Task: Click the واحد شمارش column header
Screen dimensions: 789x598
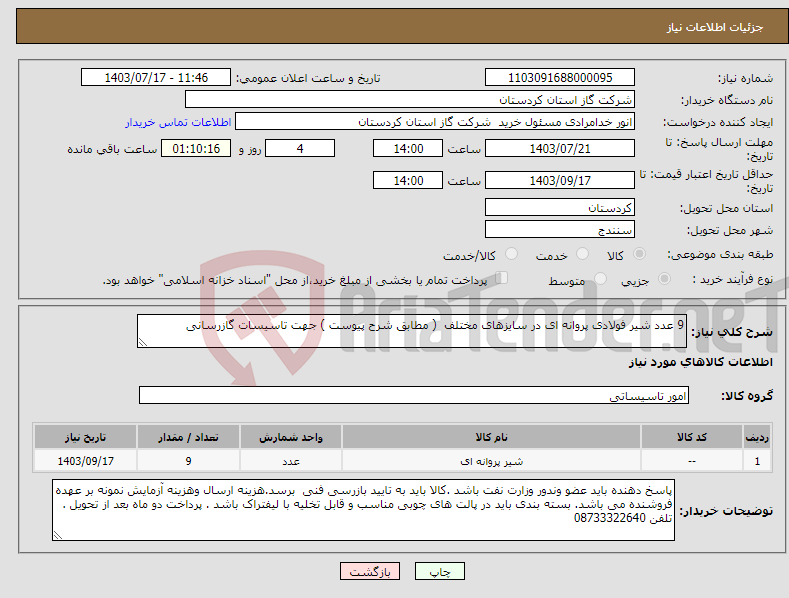Action: click(x=291, y=437)
